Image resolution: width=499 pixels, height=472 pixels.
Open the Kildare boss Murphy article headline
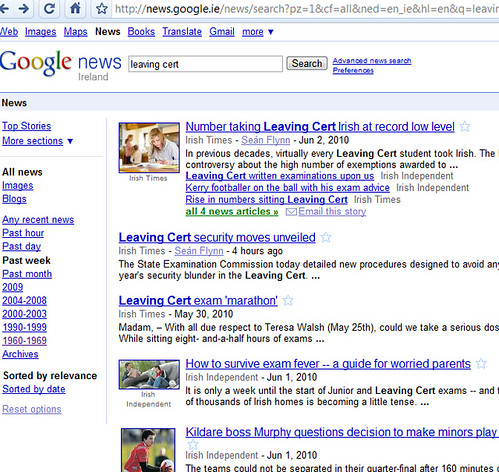342,432
